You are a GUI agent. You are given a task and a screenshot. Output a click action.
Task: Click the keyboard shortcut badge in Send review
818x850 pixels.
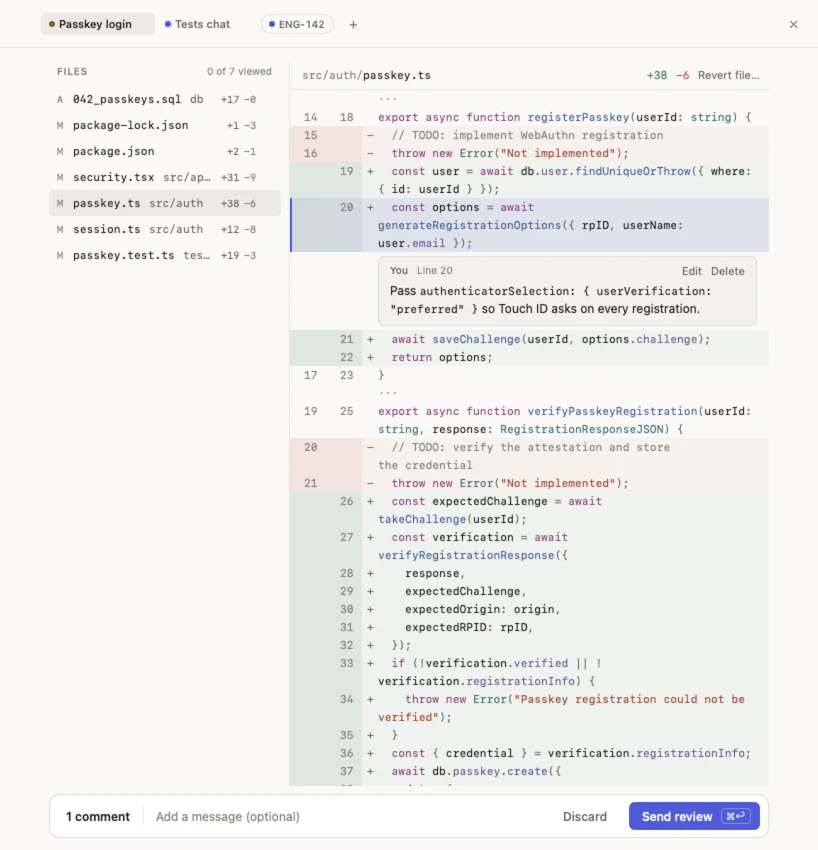point(736,816)
